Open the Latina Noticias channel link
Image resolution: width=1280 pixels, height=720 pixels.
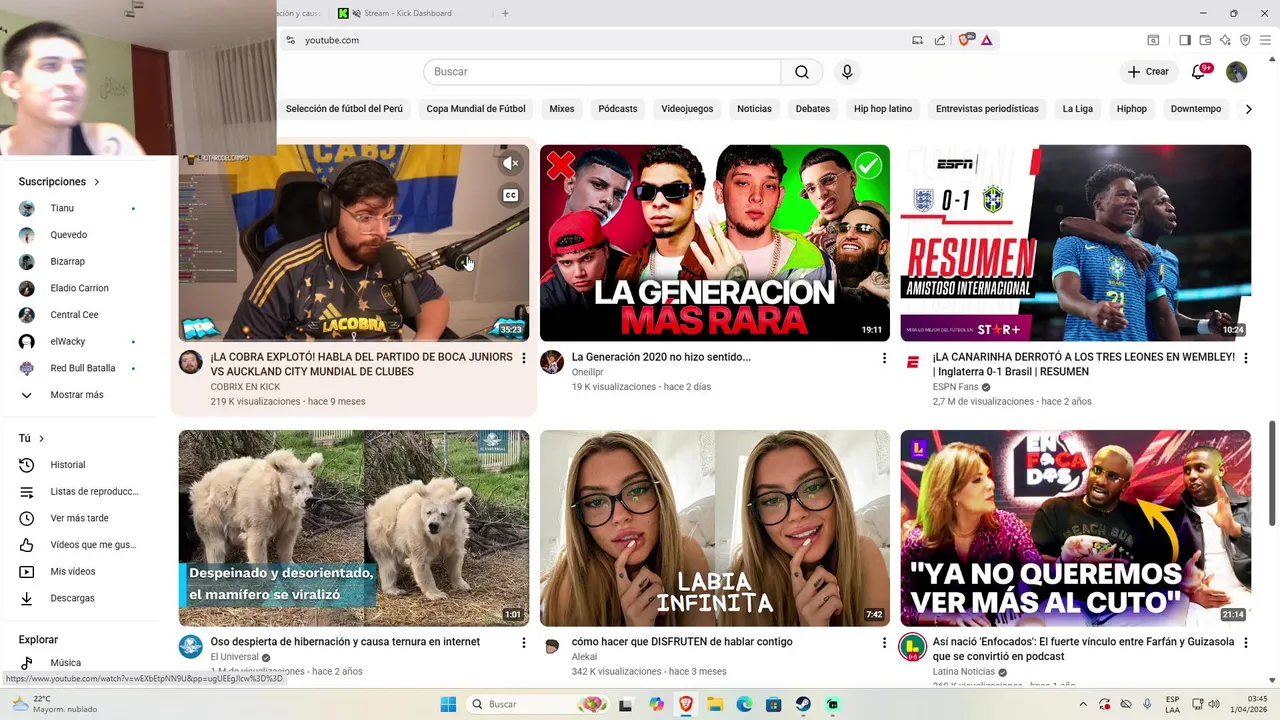click(x=963, y=672)
